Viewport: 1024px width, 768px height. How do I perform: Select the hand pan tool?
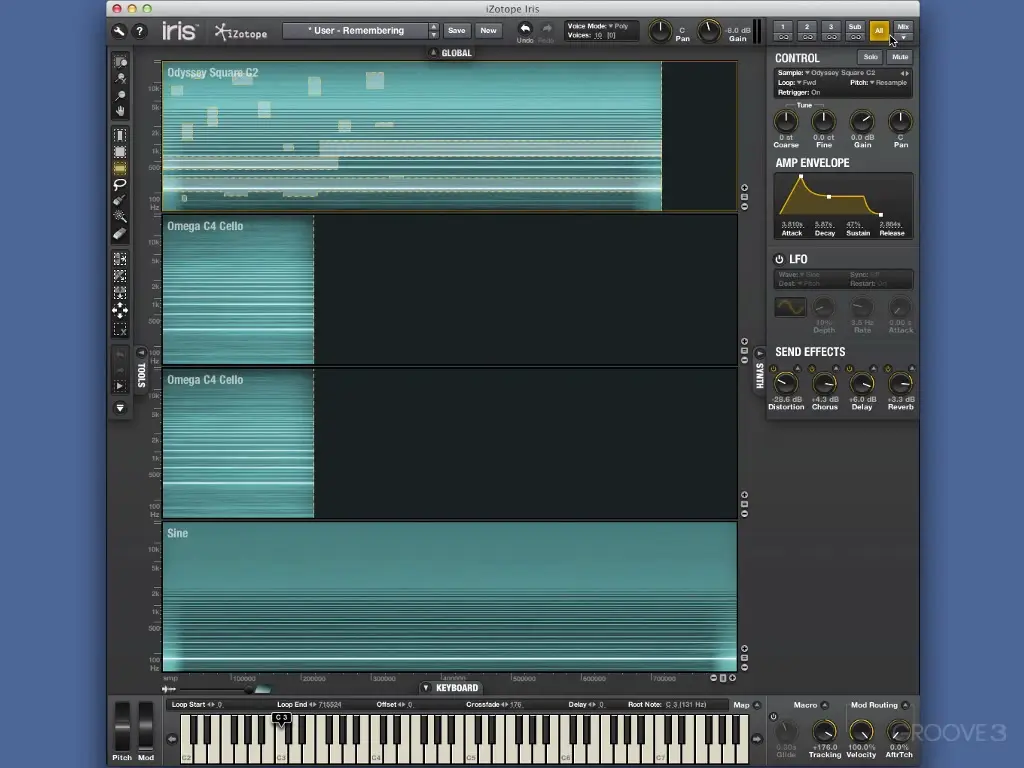tap(120, 111)
